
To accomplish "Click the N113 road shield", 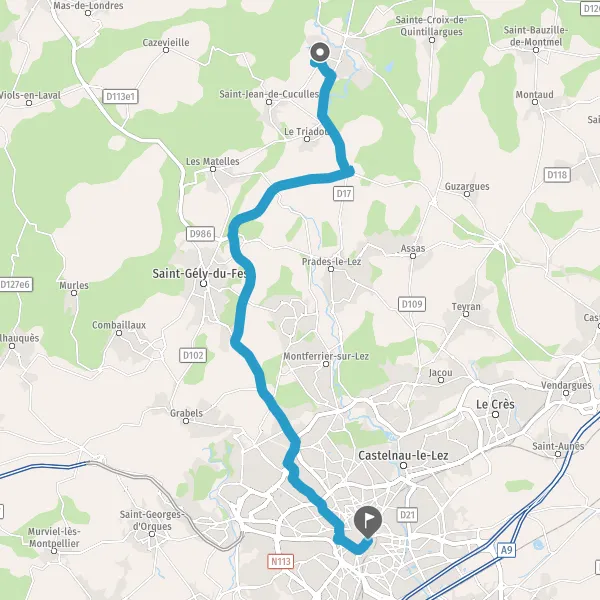I will click(x=281, y=561).
